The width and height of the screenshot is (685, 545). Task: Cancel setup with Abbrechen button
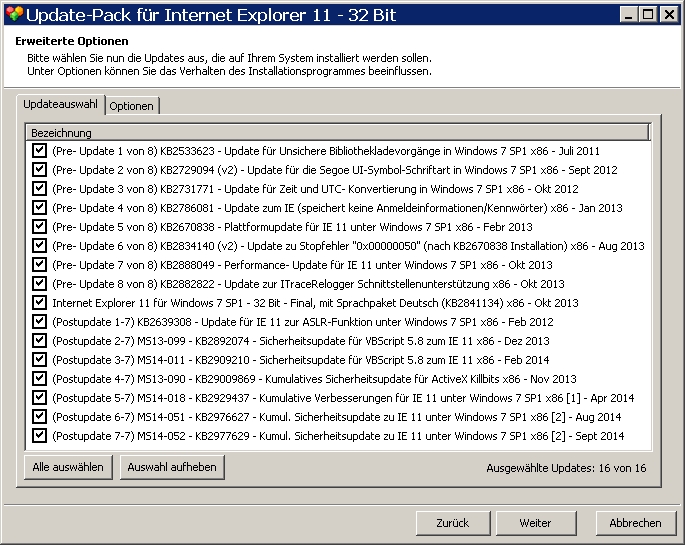pyautogui.click(x=635, y=522)
